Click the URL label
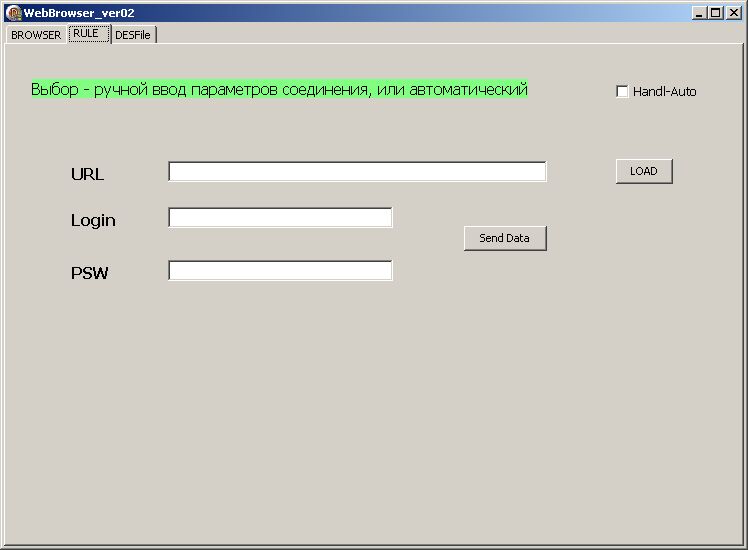The image size is (748, 550). coord(87,174)
